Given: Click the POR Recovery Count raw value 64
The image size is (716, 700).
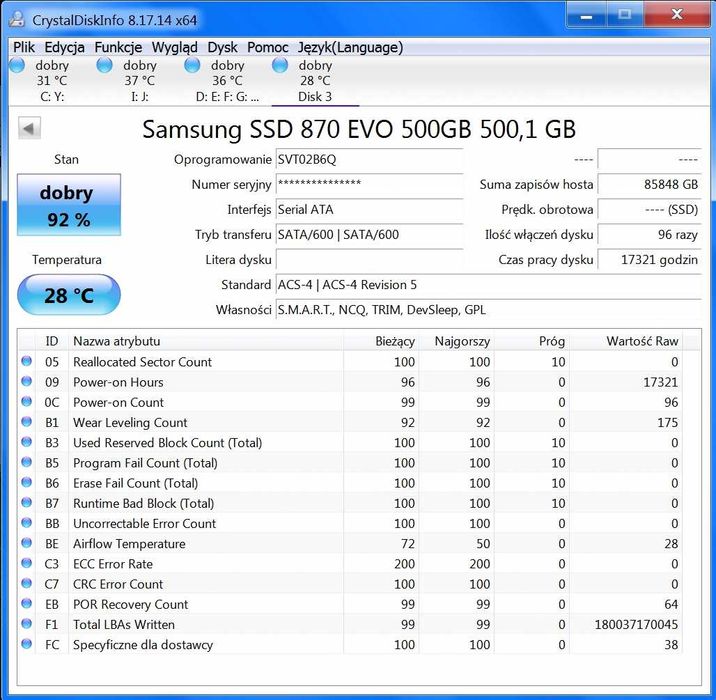Looking at the screenshot, I should 671,605.
